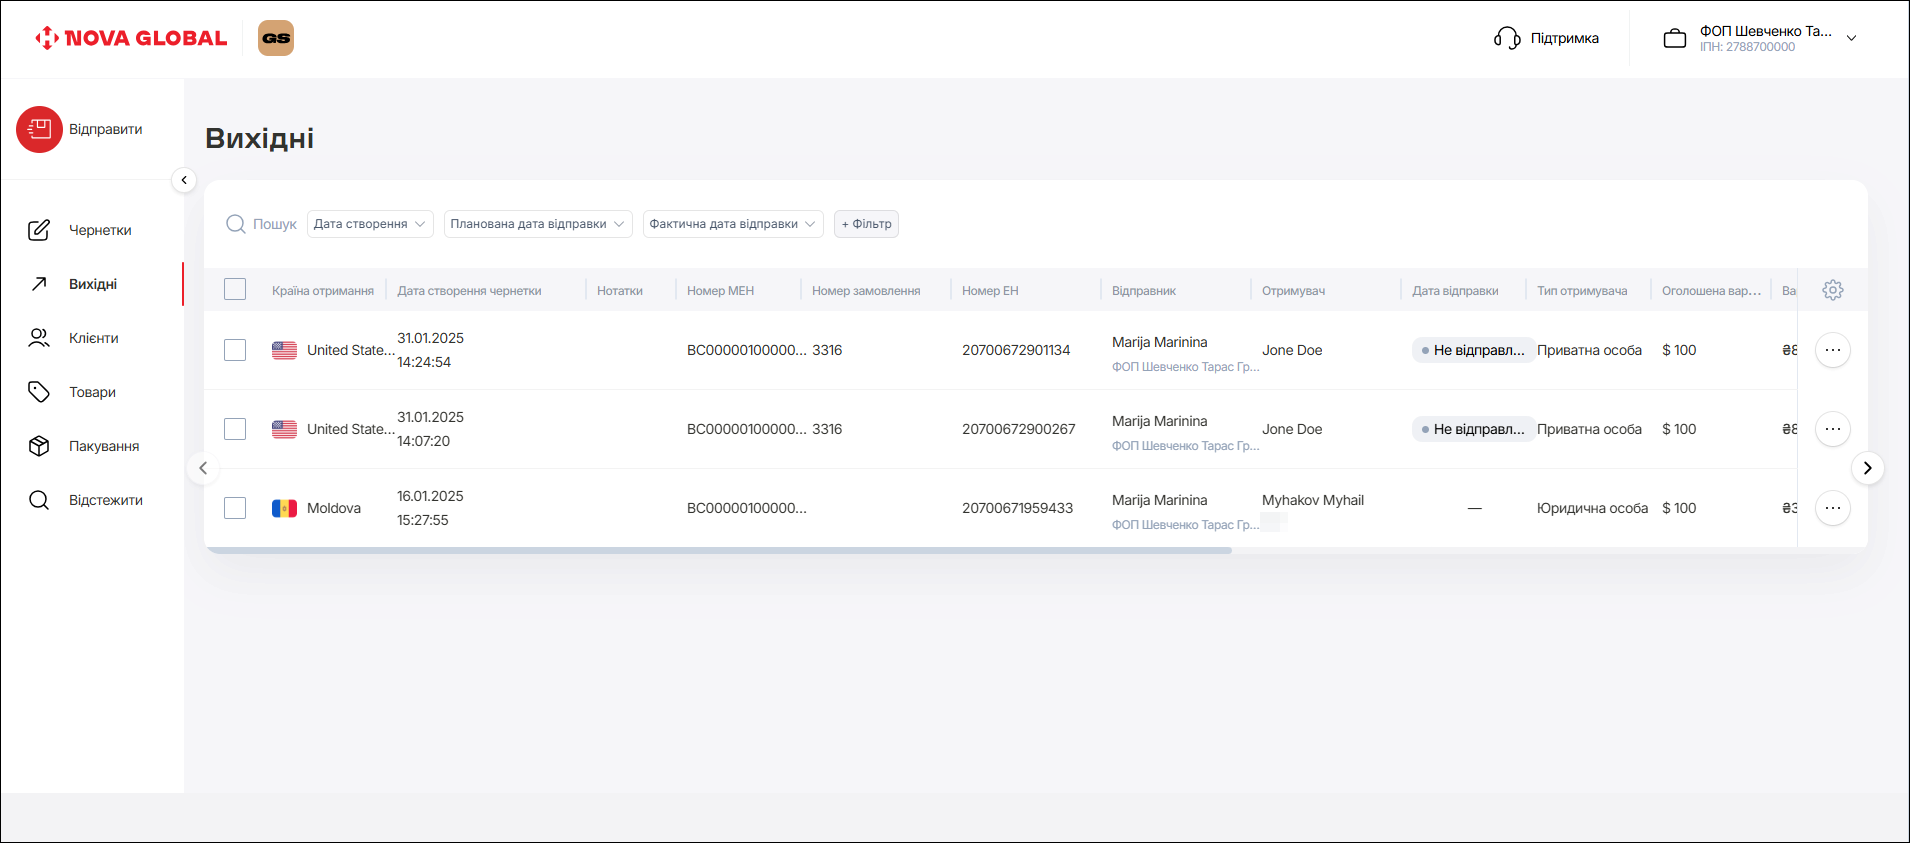Select checkbox for the Moldova shipment

click(x=235, y=508)
